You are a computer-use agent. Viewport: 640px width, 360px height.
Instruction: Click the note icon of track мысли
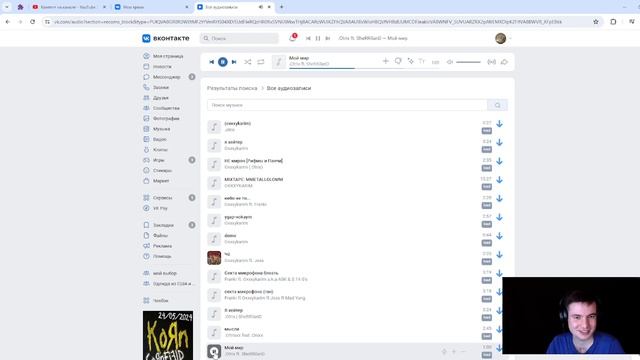pyautogui.click(x=214, y=332)
